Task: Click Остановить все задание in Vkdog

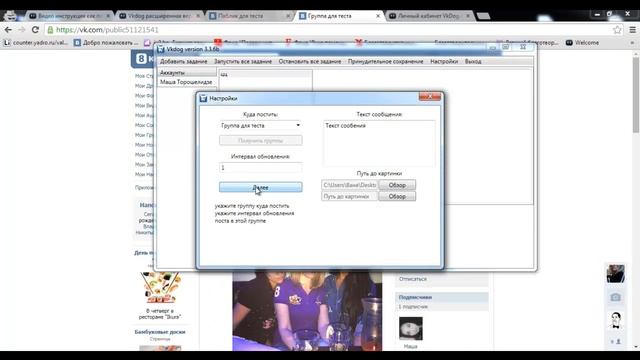Action: tap(310, 61)
